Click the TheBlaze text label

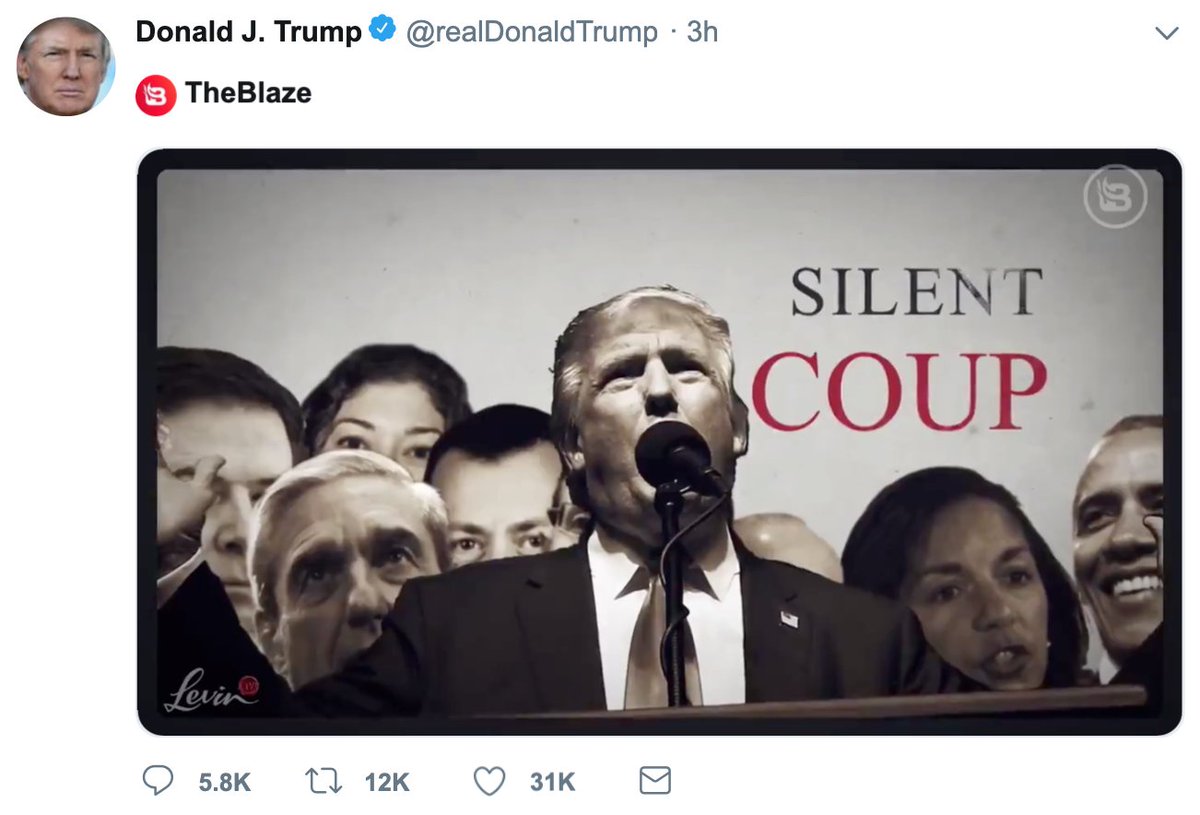click(248, 93)
